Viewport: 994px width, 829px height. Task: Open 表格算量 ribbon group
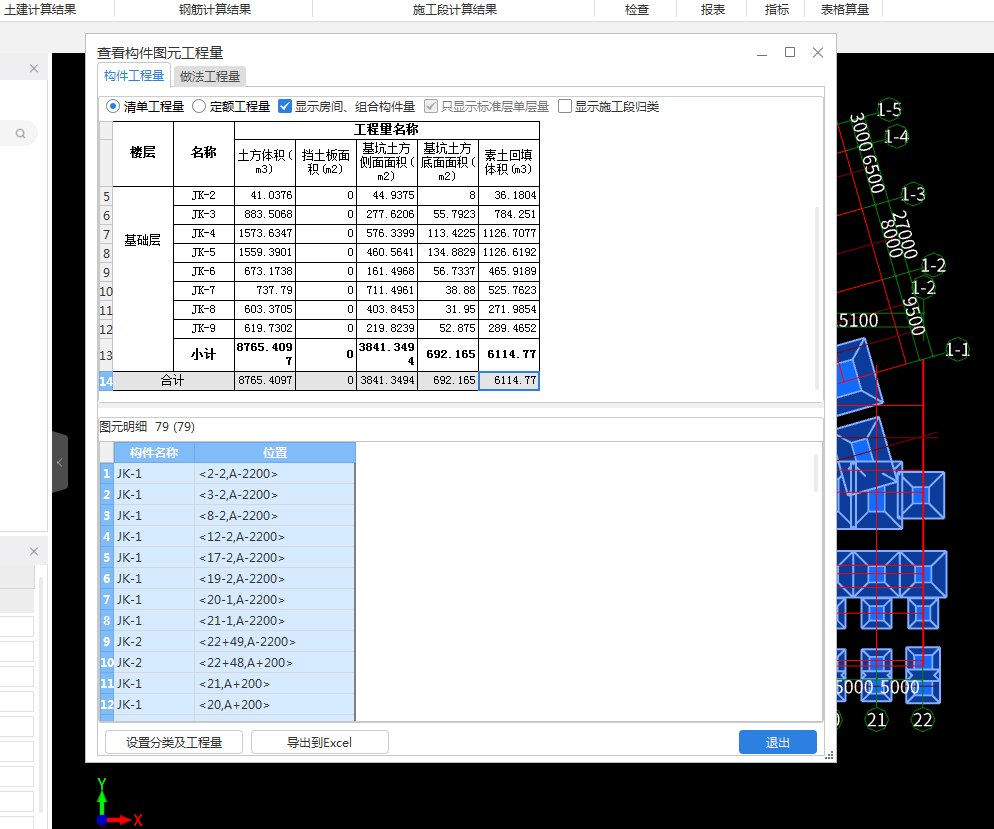(x=844, y=10)
